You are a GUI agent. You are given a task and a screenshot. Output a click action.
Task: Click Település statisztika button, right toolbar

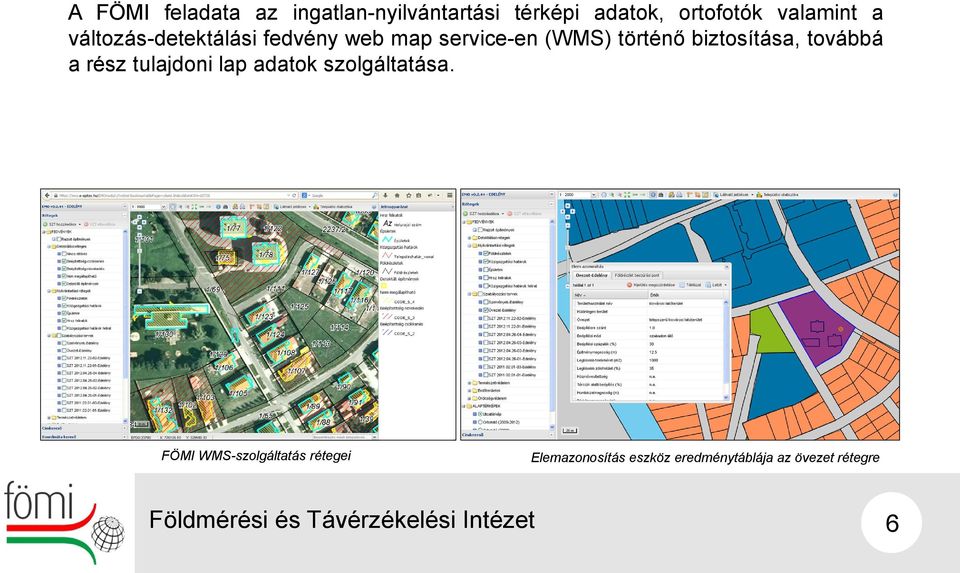tap(778, 195)
